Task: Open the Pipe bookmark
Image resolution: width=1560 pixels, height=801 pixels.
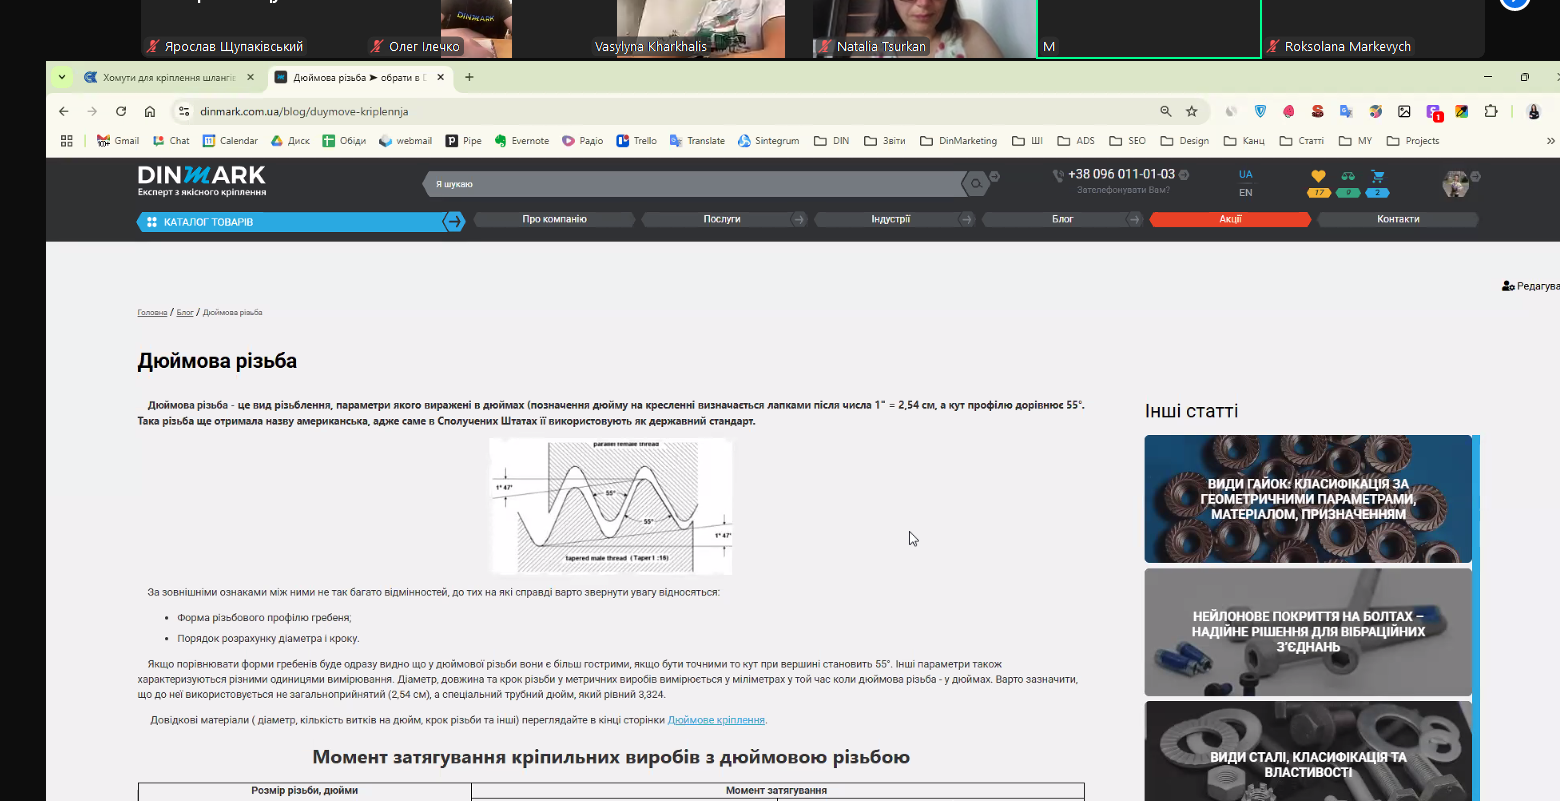Action: coord(463,141)
